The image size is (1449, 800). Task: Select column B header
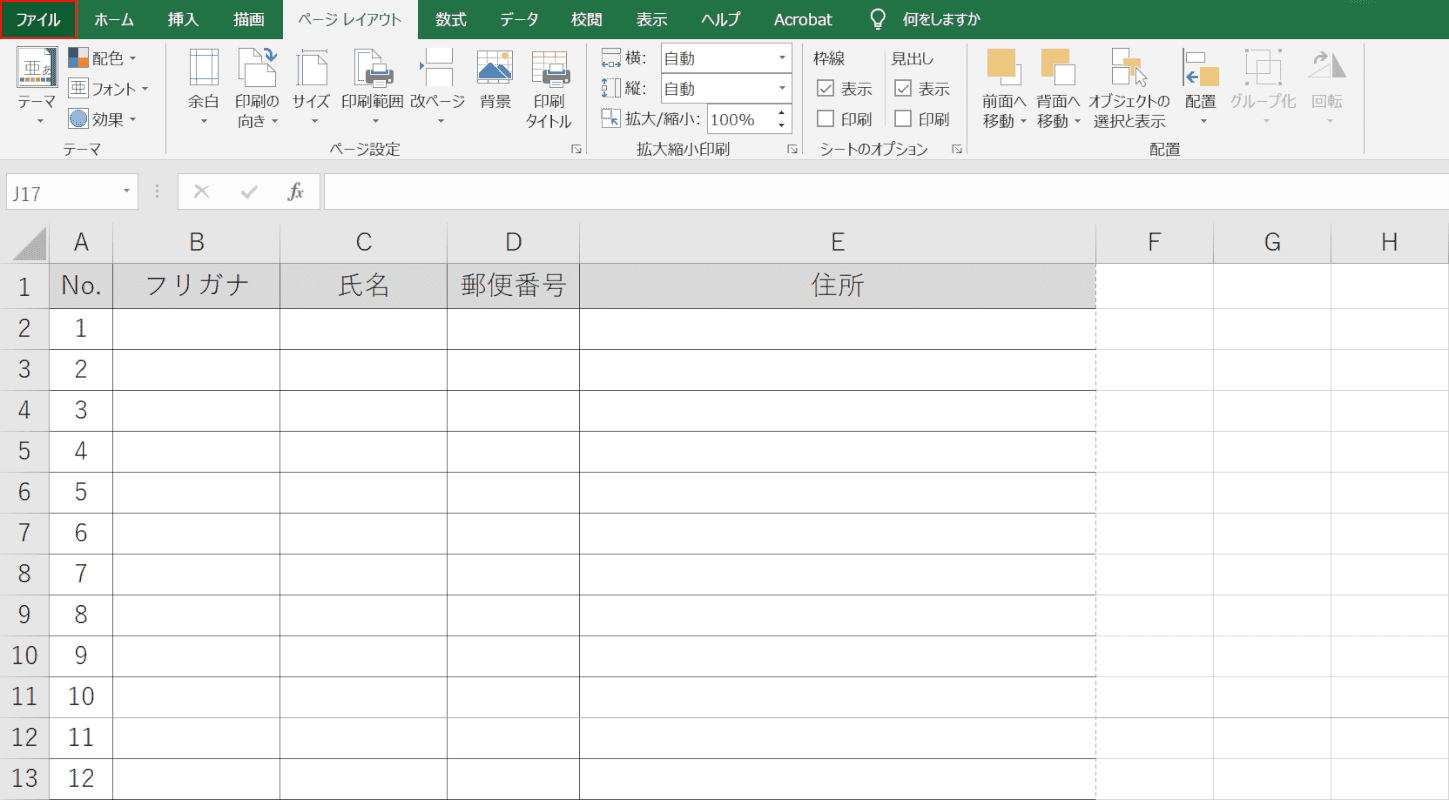pos(197,242)
